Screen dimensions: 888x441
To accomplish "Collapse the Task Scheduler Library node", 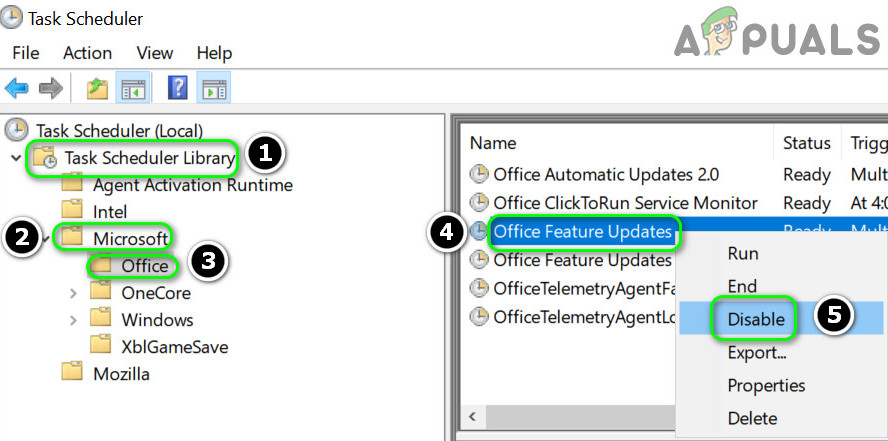I will click(15, 157).
